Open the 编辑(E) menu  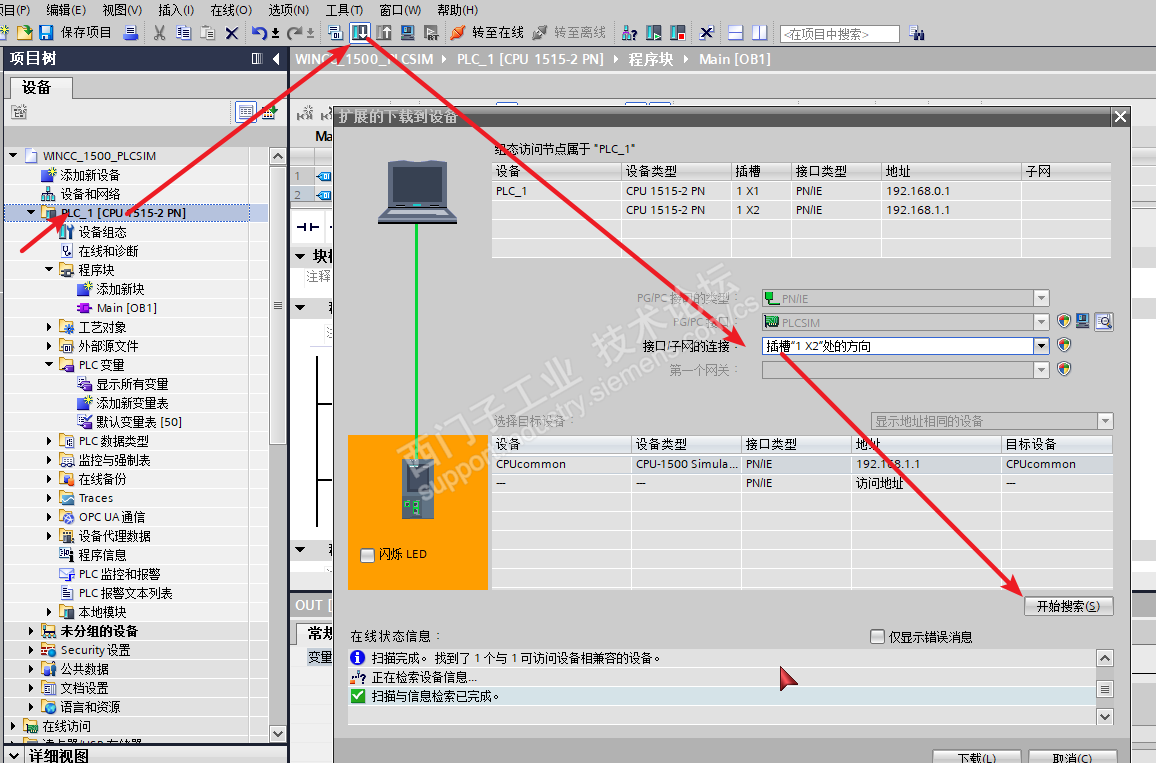tap(66, 10)
